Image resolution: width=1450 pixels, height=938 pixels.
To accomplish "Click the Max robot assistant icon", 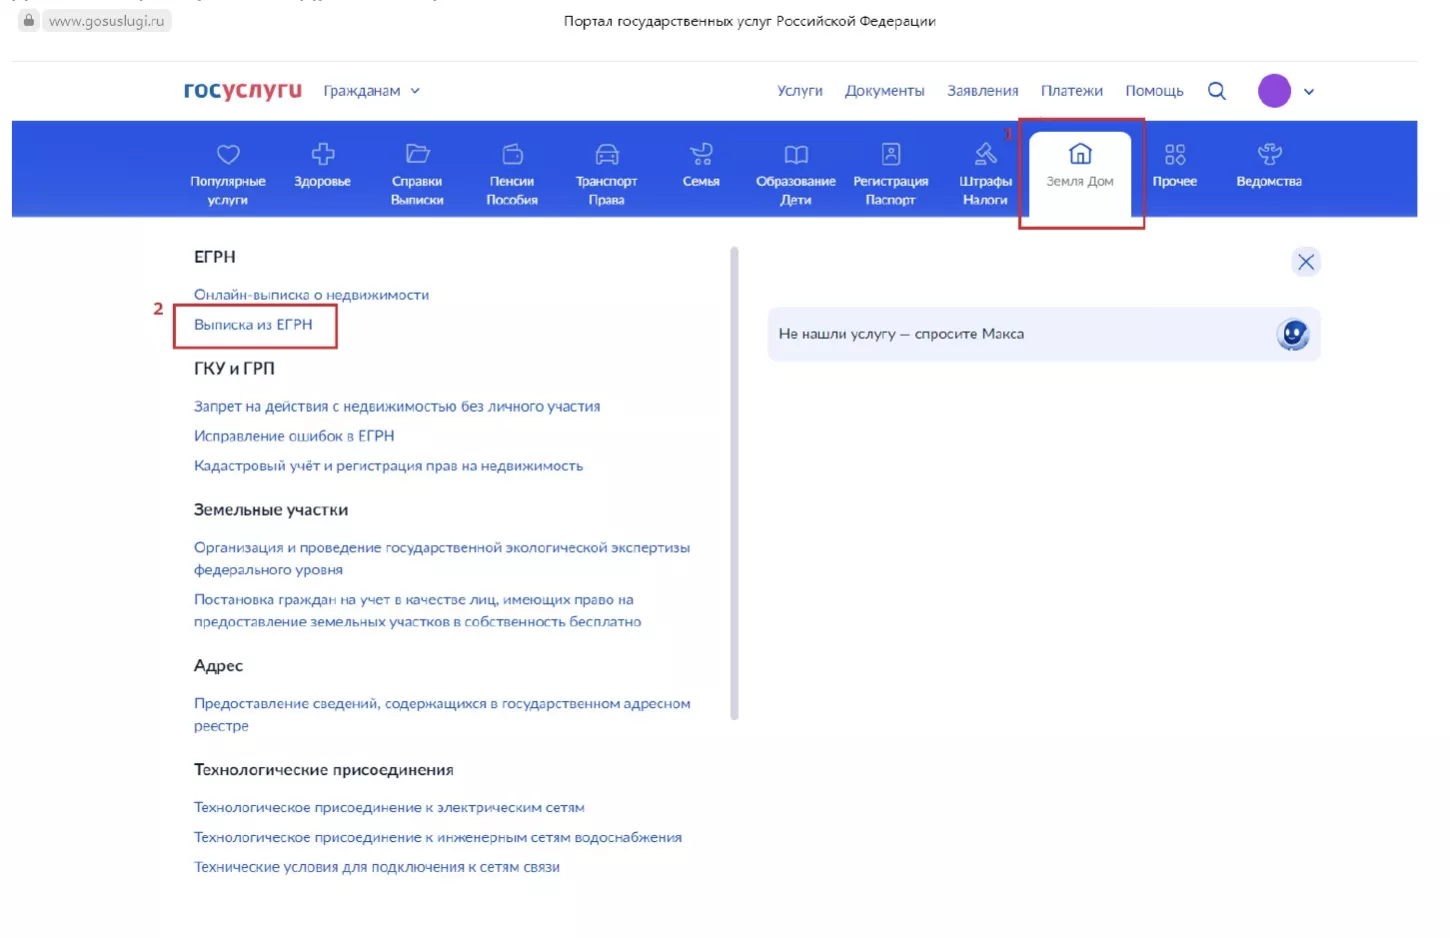I will click(1293, 334).
